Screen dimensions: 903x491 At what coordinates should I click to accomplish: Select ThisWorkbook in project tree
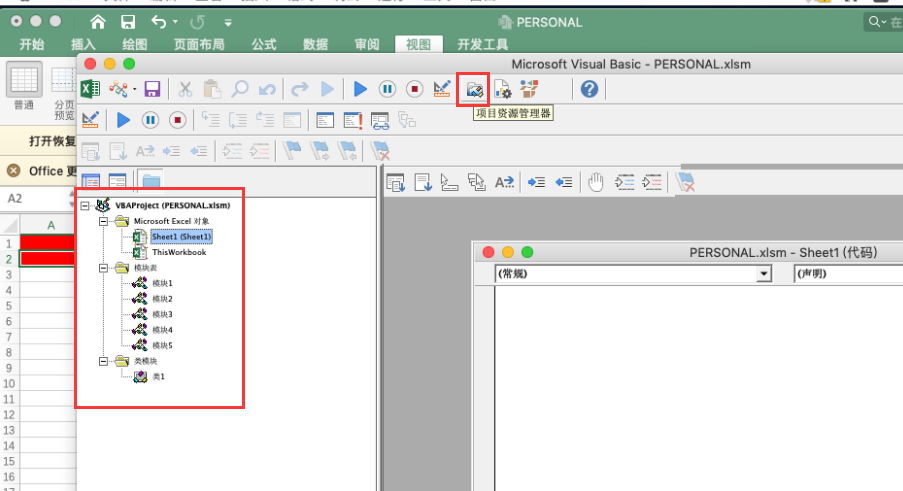(179, 252)
